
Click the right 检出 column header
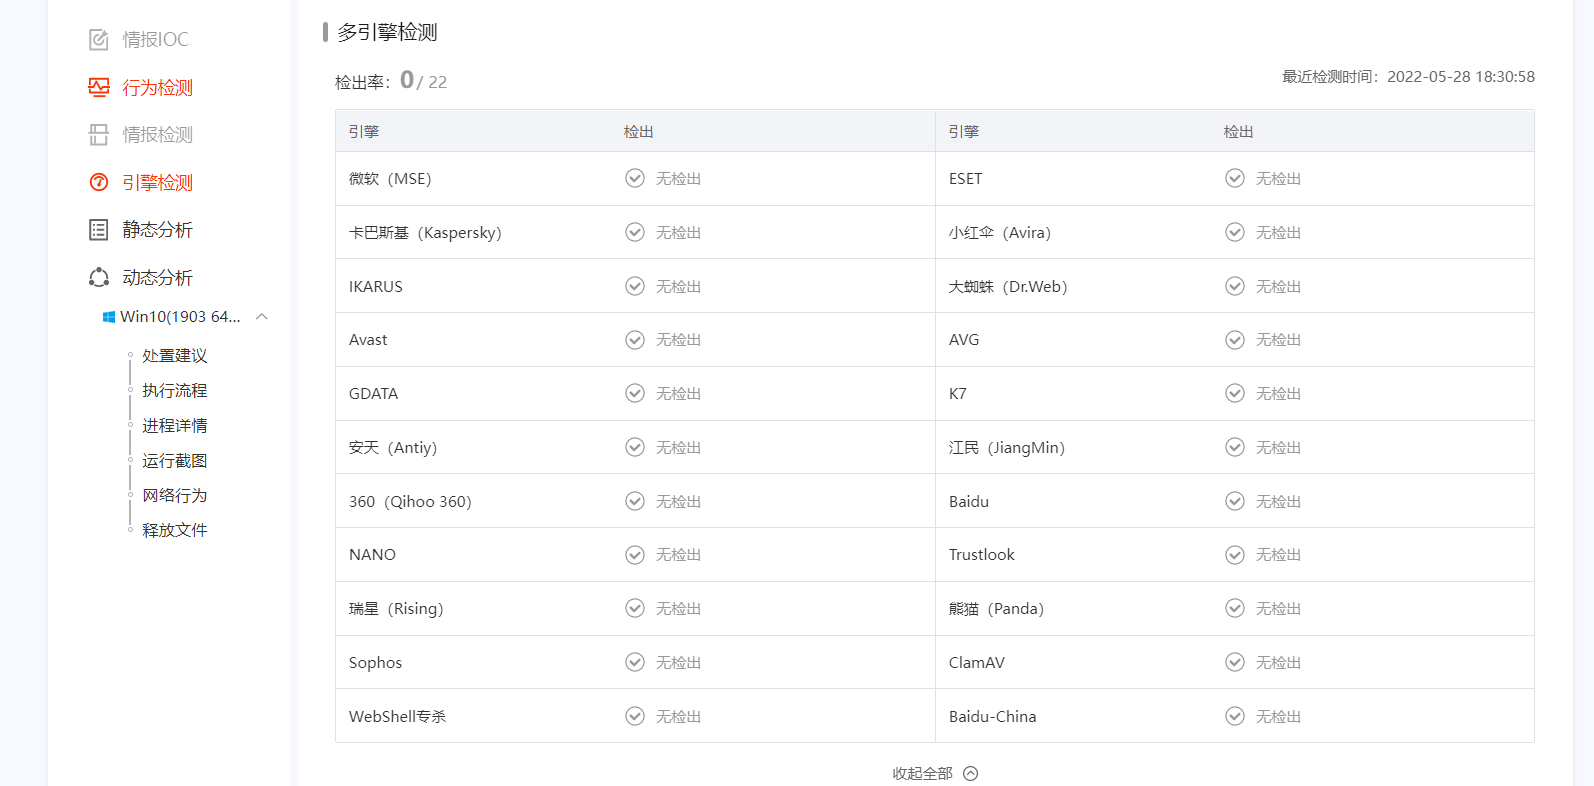[x=1238, y=132]
